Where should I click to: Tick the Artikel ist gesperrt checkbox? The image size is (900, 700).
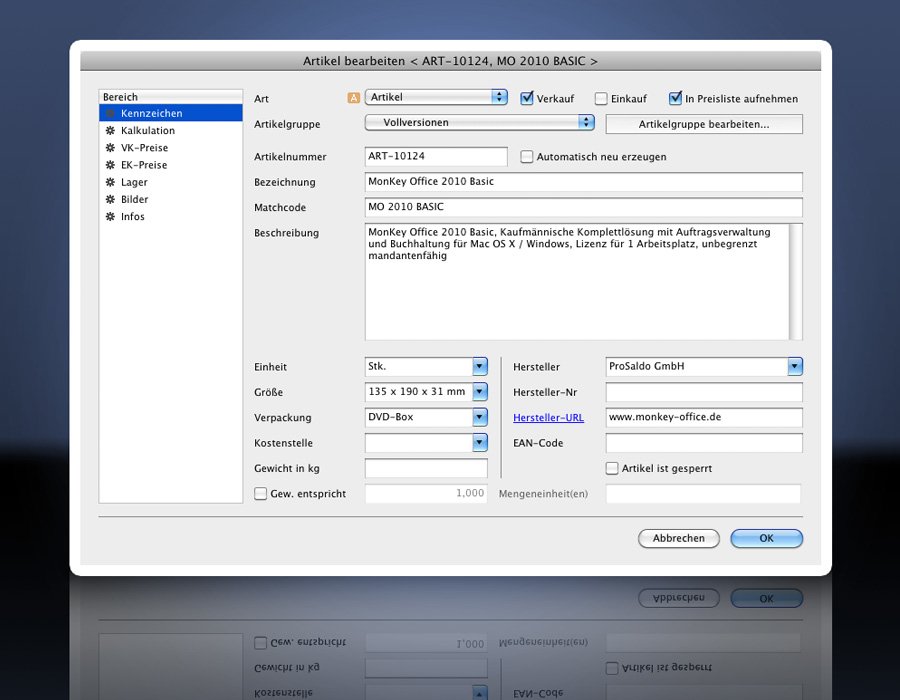(x=612, y=468)
